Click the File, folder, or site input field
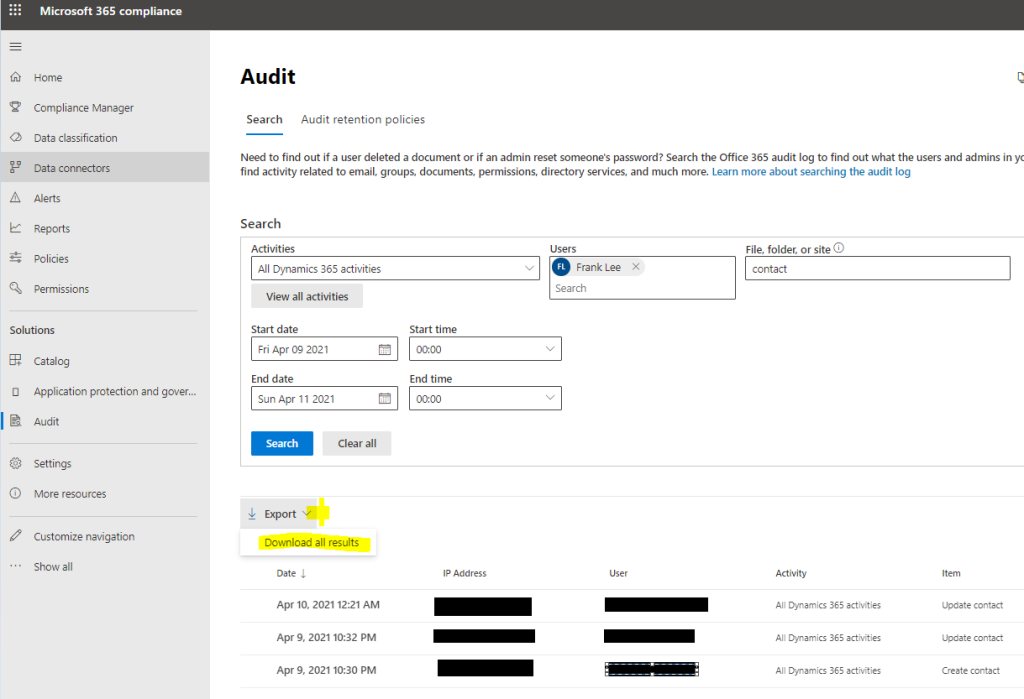1024x699 pixels. 877,268
